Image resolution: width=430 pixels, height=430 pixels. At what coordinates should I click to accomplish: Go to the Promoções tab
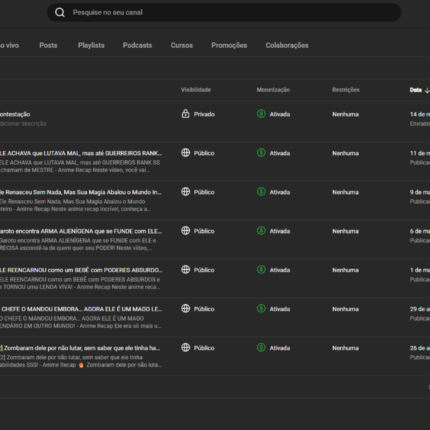coord(229,45)
